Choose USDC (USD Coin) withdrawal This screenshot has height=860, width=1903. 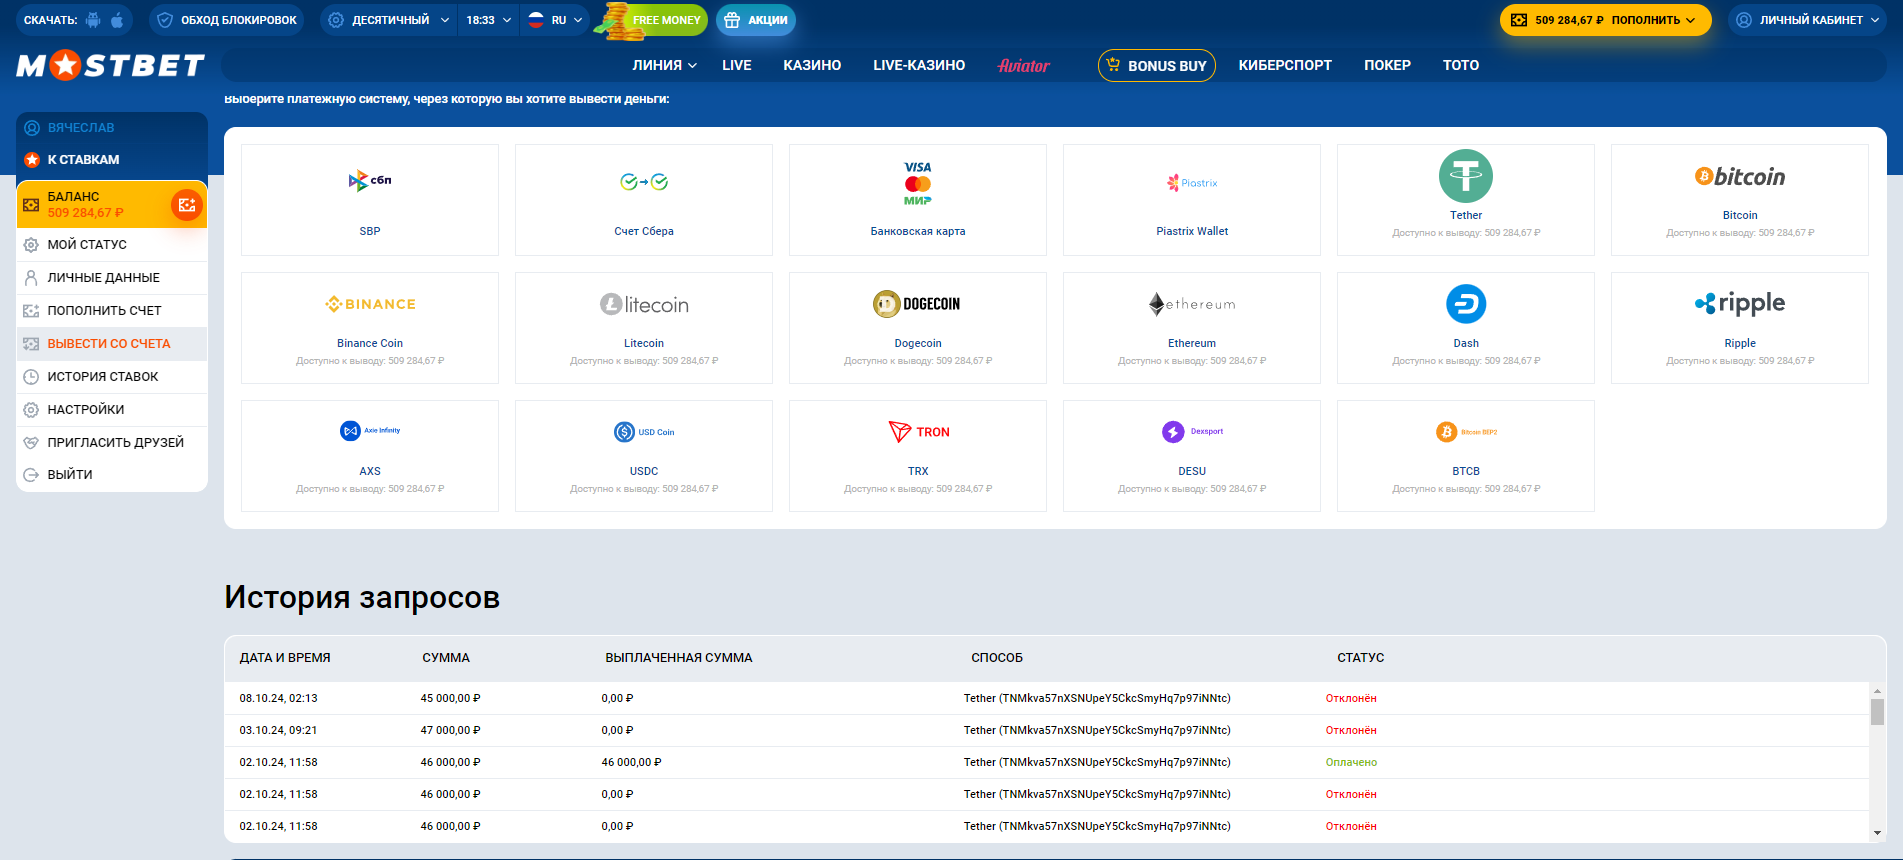point(644,456)
